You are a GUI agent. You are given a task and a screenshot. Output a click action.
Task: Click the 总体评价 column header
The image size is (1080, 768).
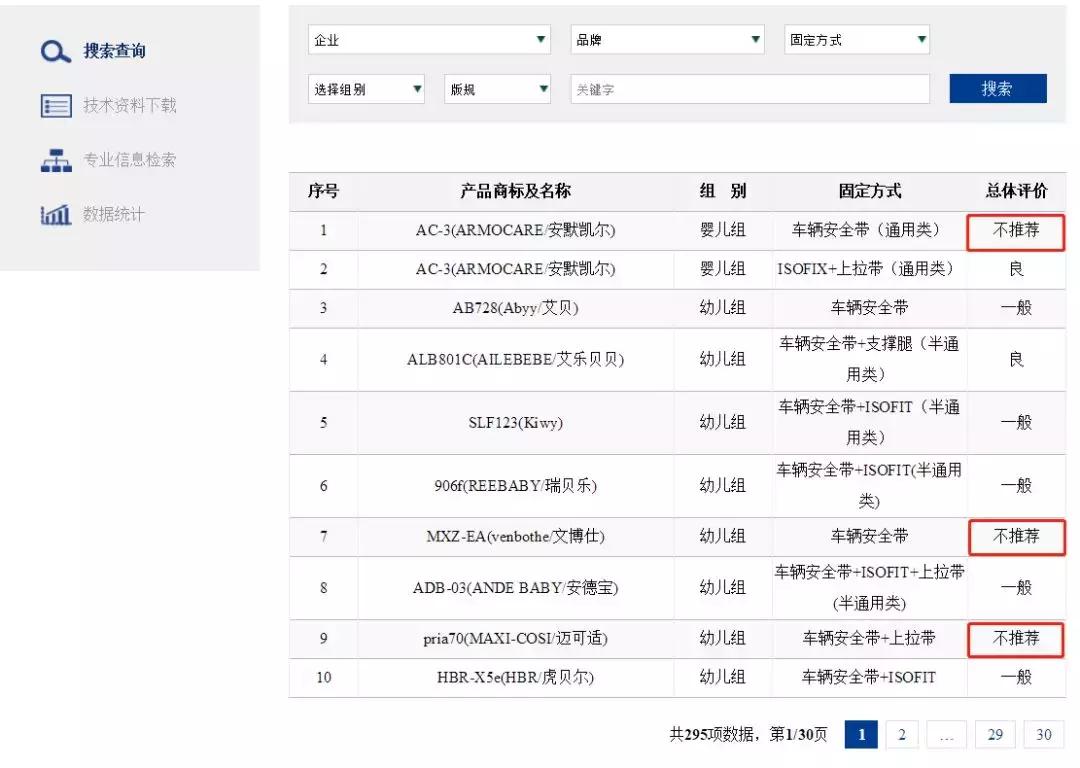click(x=1015, y=191)
